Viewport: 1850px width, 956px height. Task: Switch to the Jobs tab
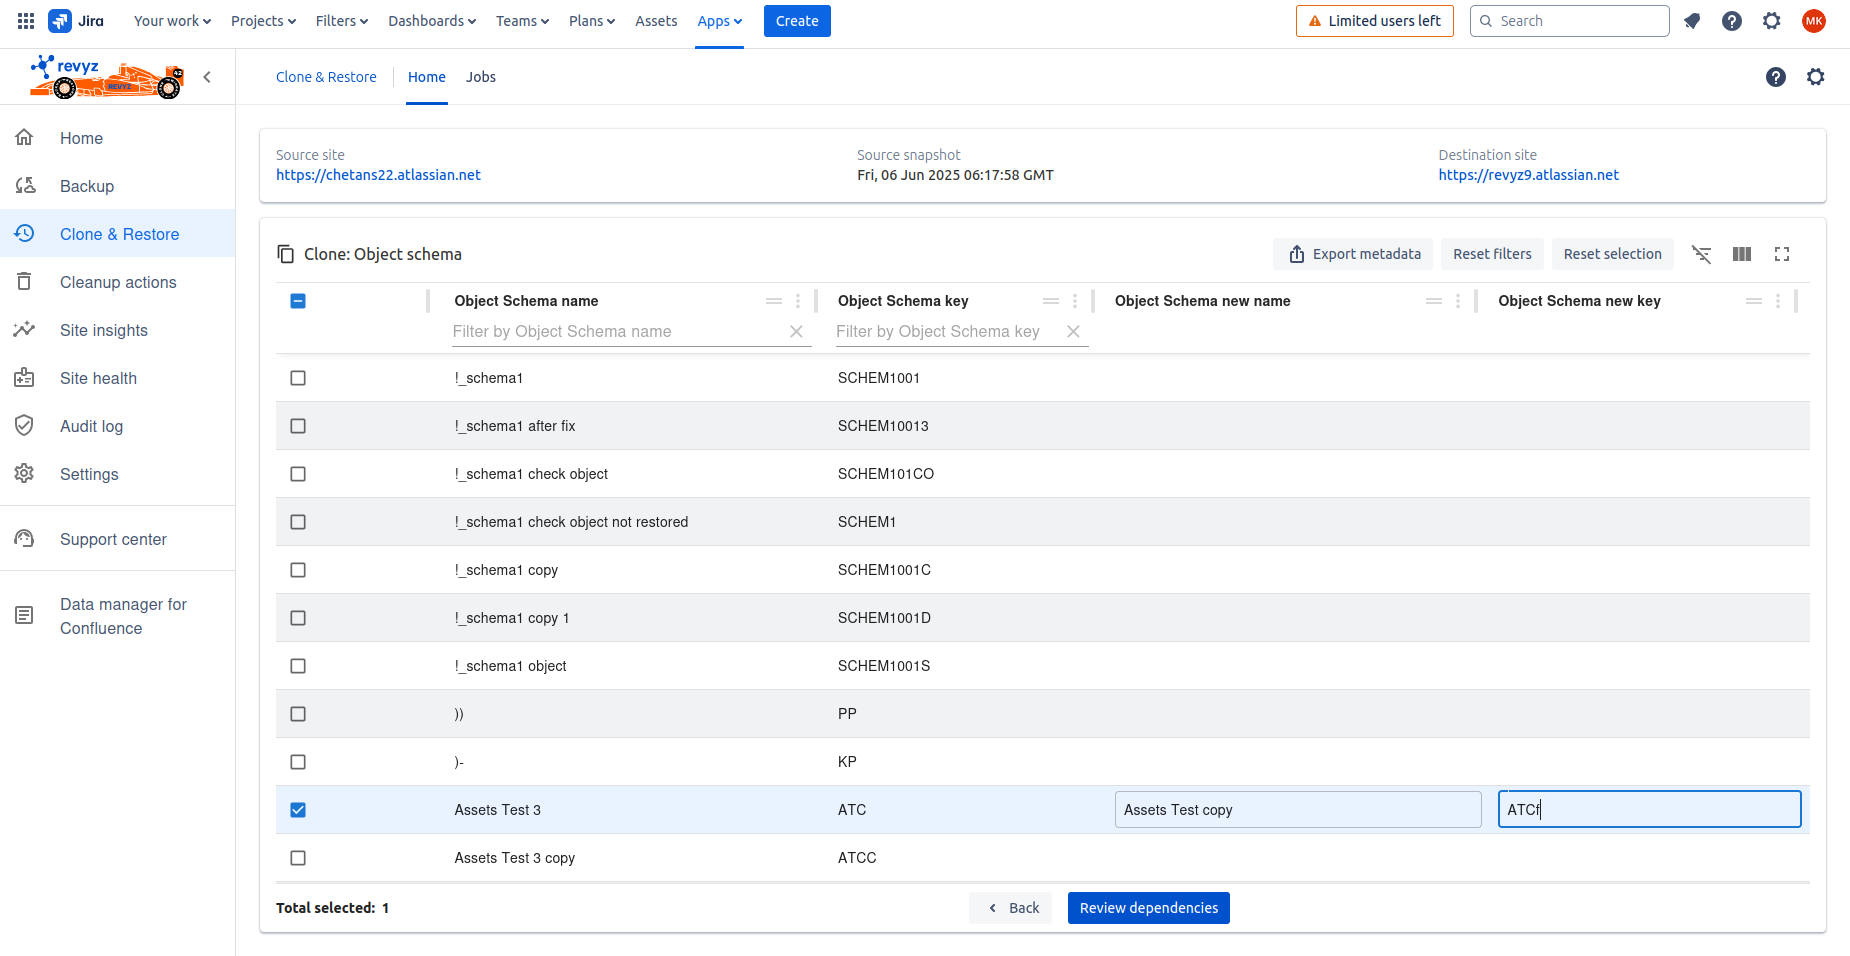point(480,77)
